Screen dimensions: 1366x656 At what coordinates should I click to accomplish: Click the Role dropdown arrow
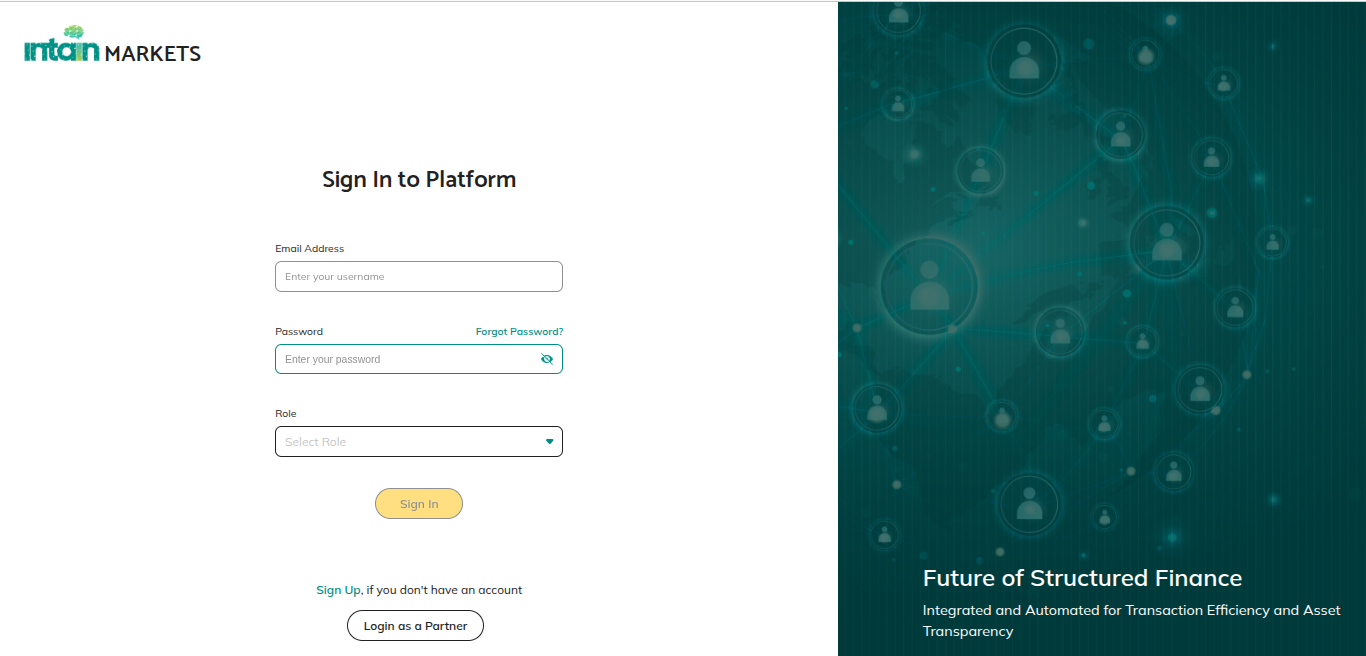(x=549, y=441)
